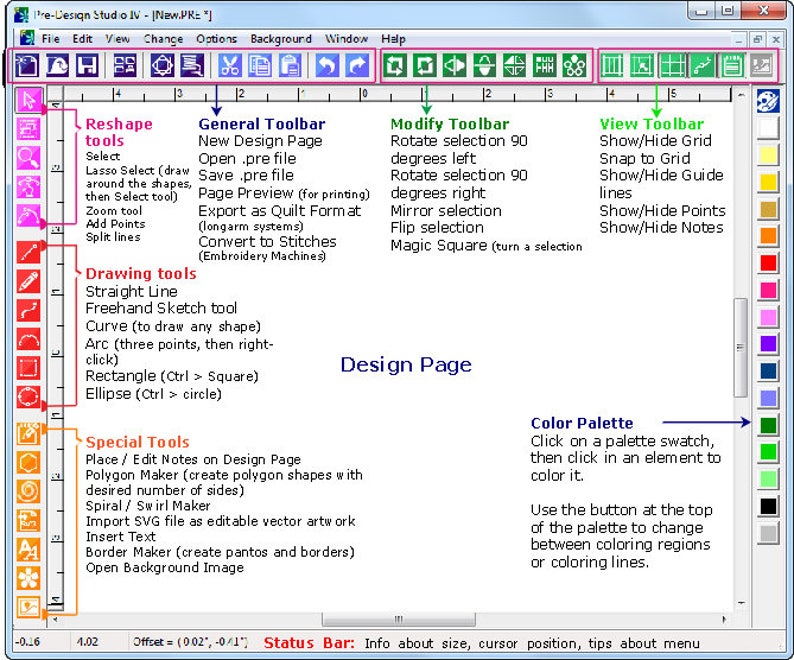Screen dimensions: 794x660
Task: Rotate selection 90 degrees left
Action: 394,65
